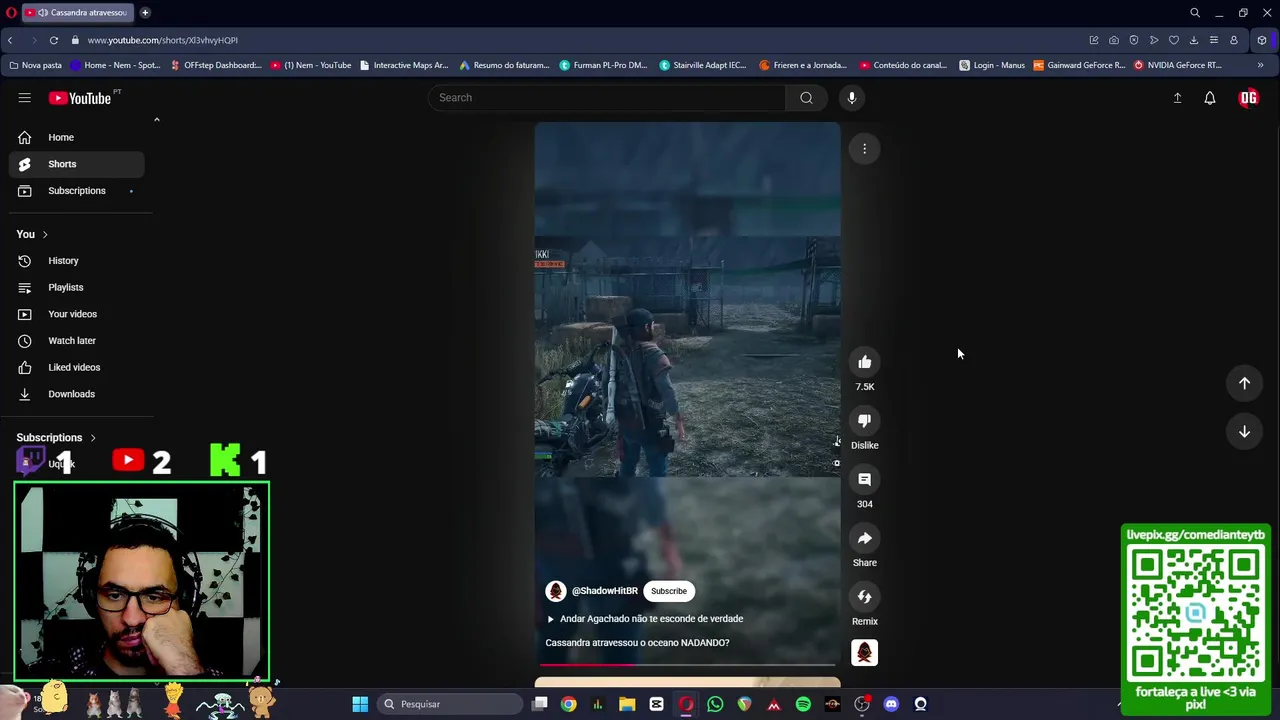The image size is (1280, 720).
Task: Open 'Home - Nem - Spot...' bookmark
Action: coord(115,65)
